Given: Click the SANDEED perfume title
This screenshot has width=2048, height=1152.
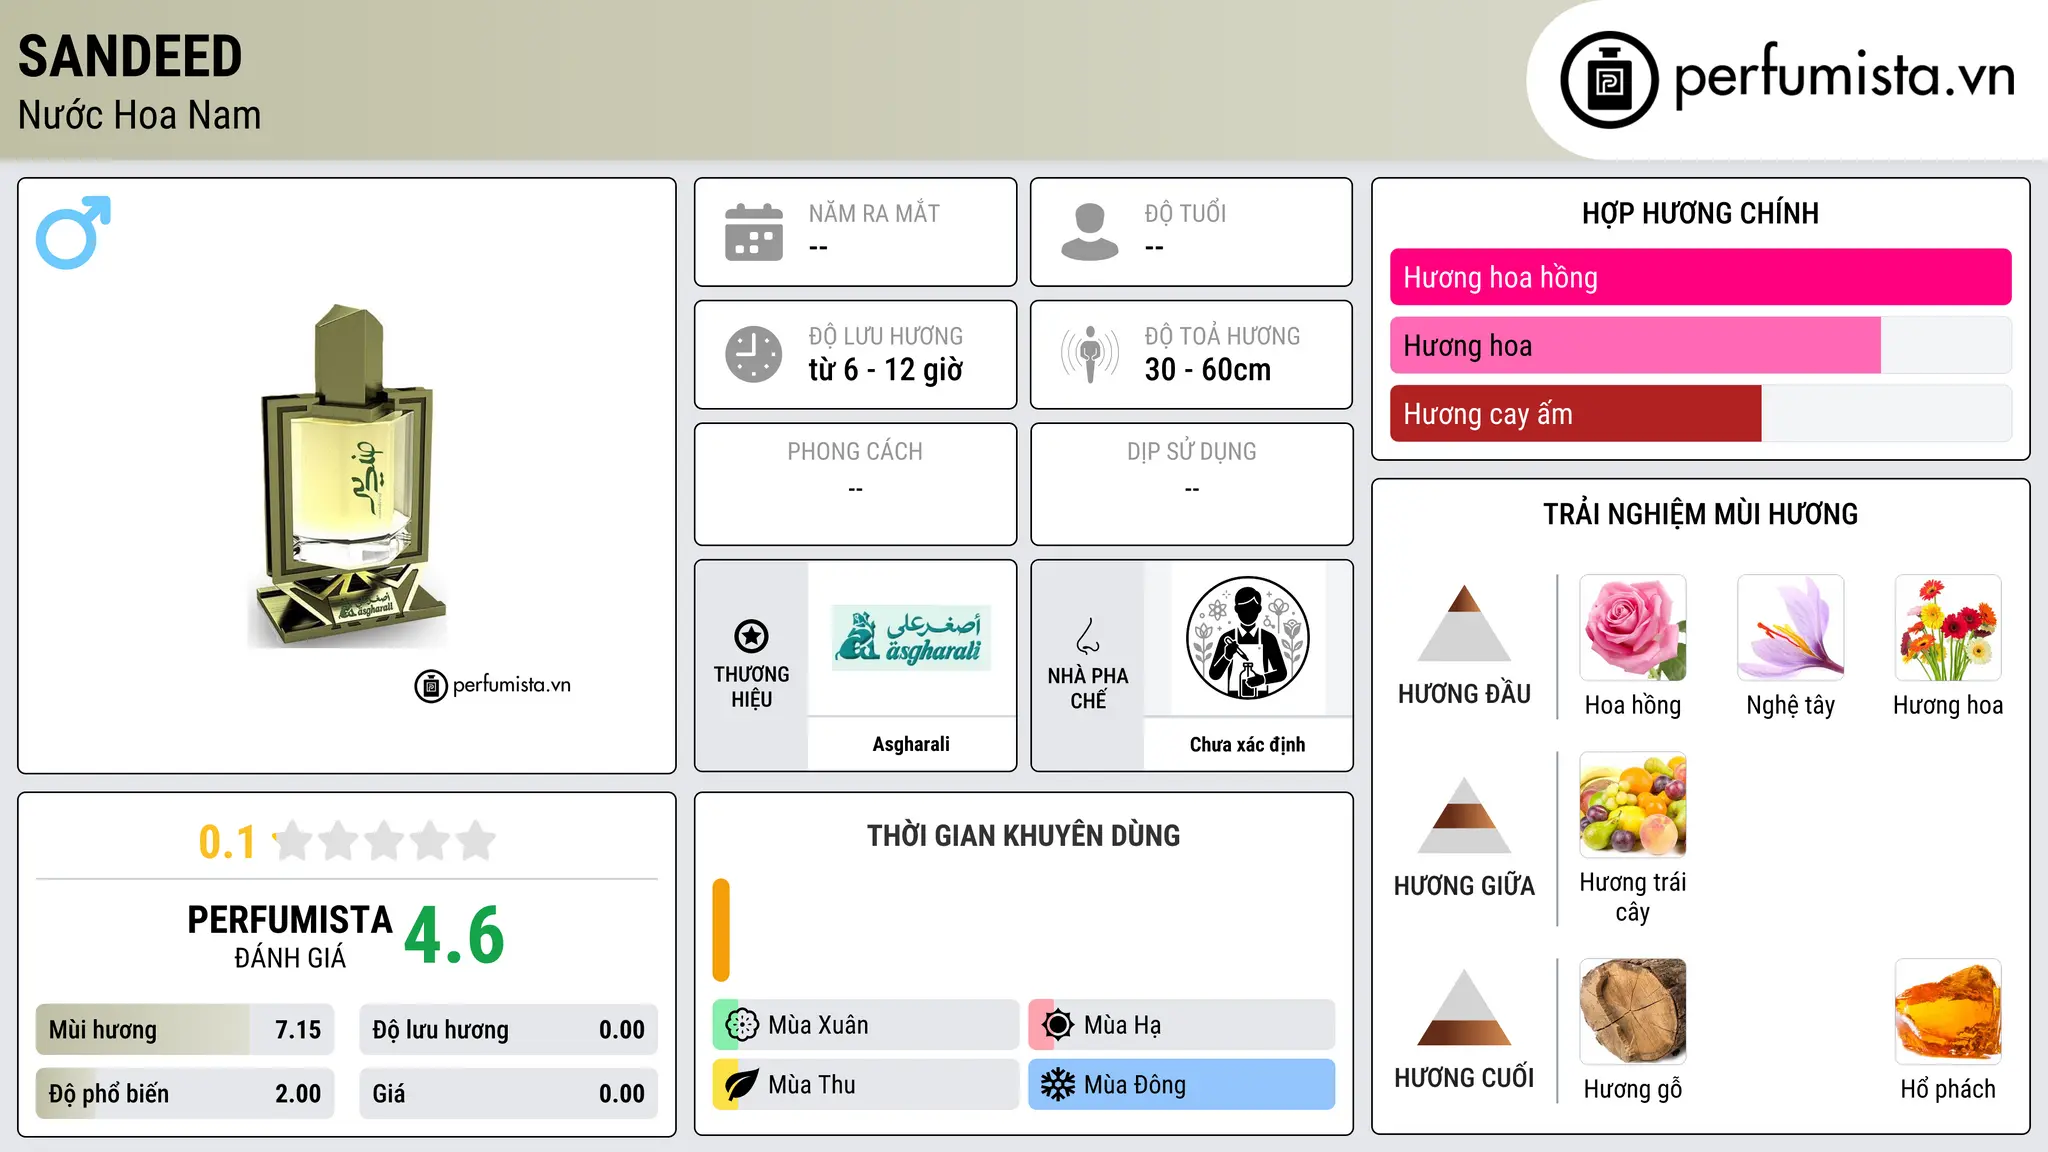Looking at the screenshot, I should click(x=130, y=56).
